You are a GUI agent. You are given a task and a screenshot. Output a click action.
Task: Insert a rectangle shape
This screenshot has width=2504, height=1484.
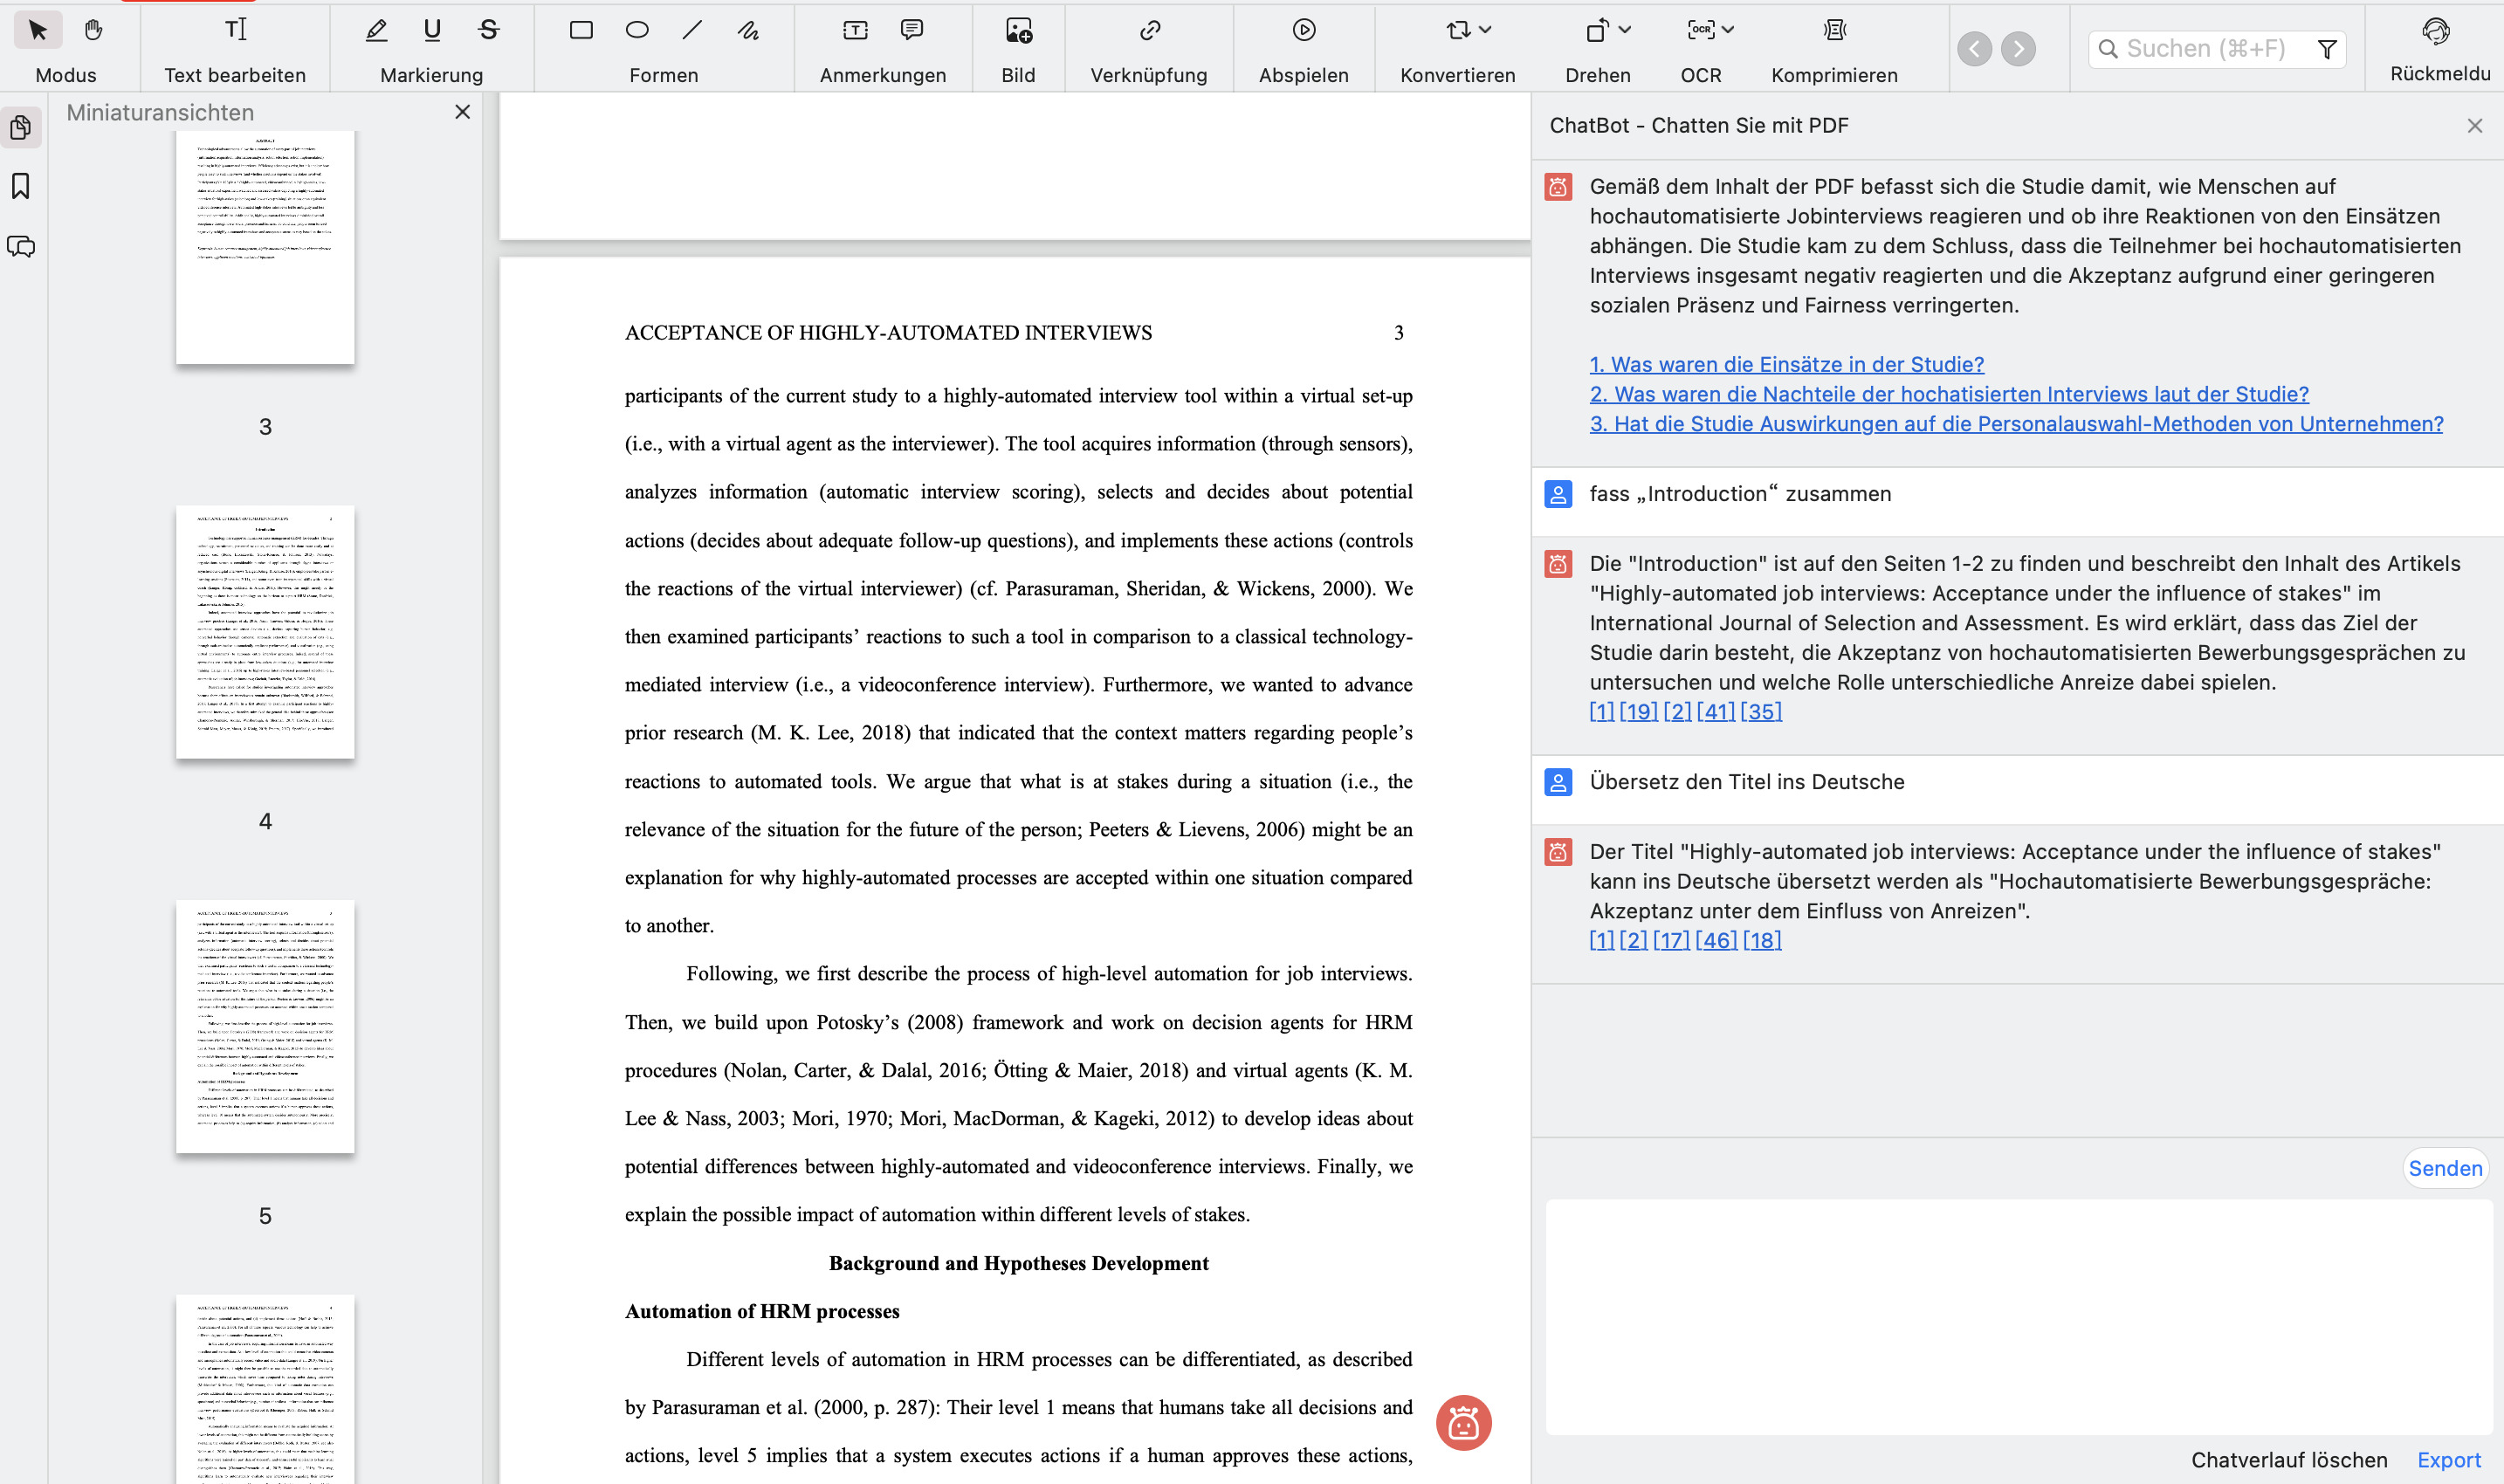tap(581, 30)
